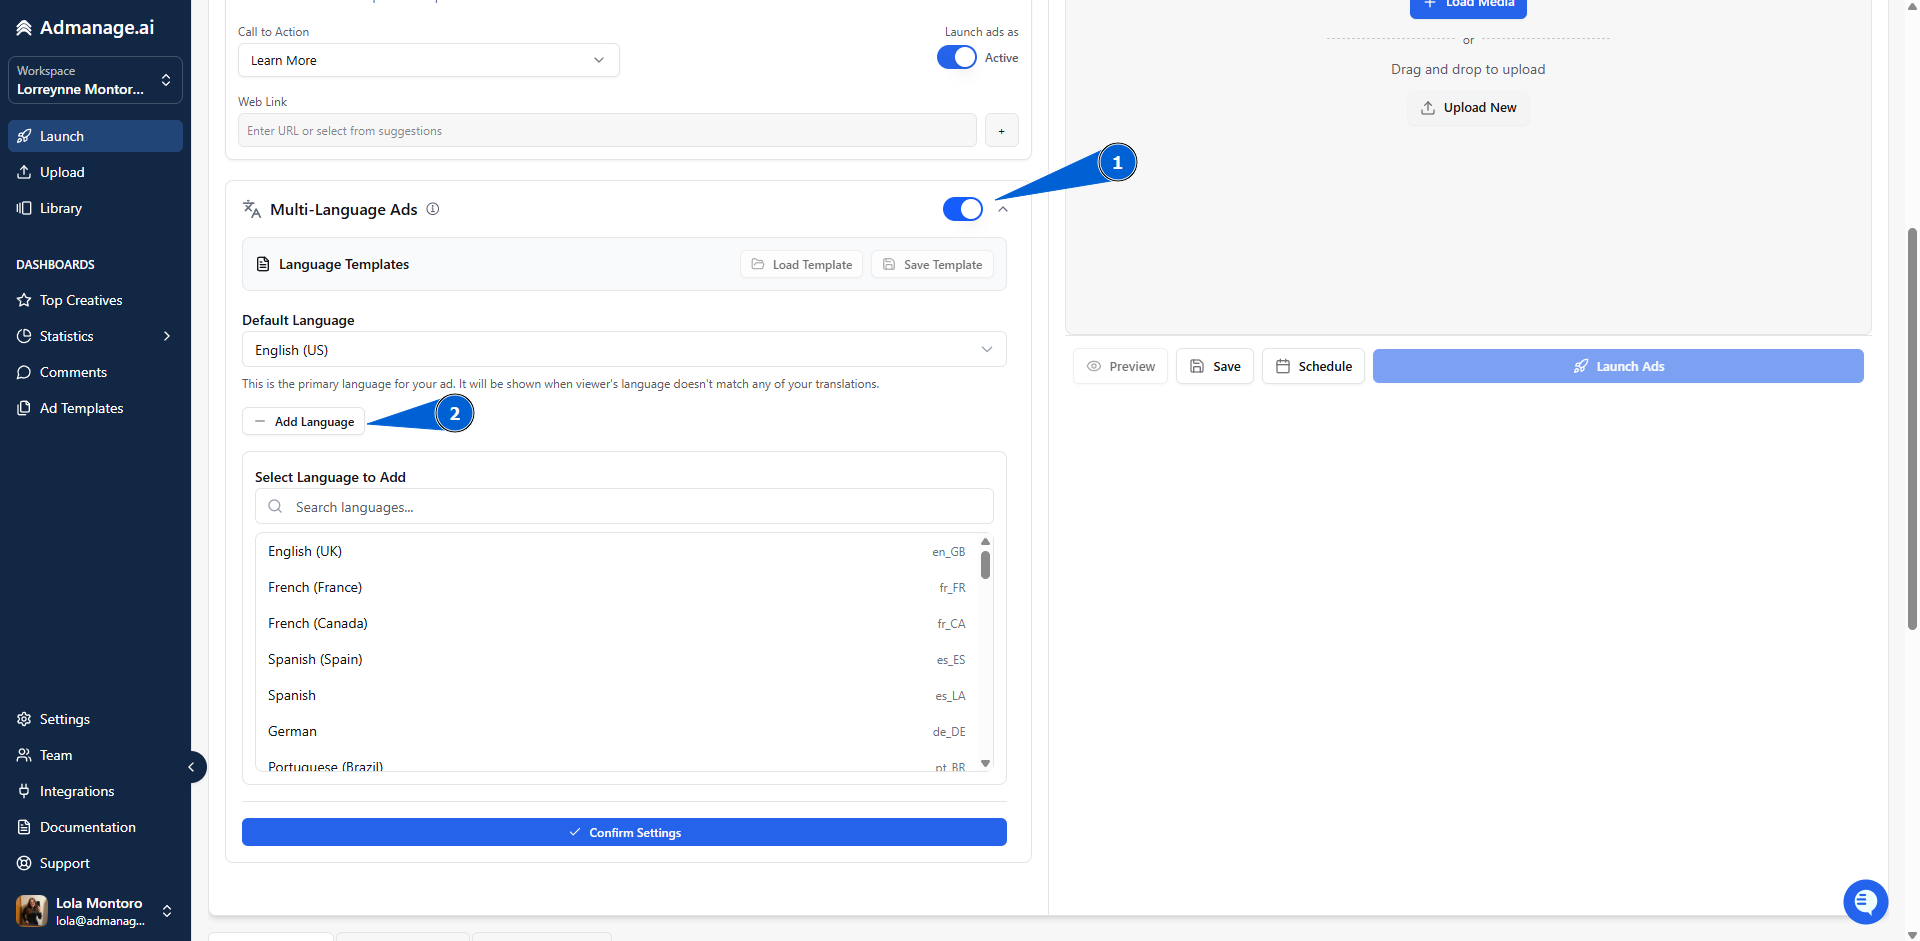
Task: Open Lola Montoro account menu
Action: (95, 911)
